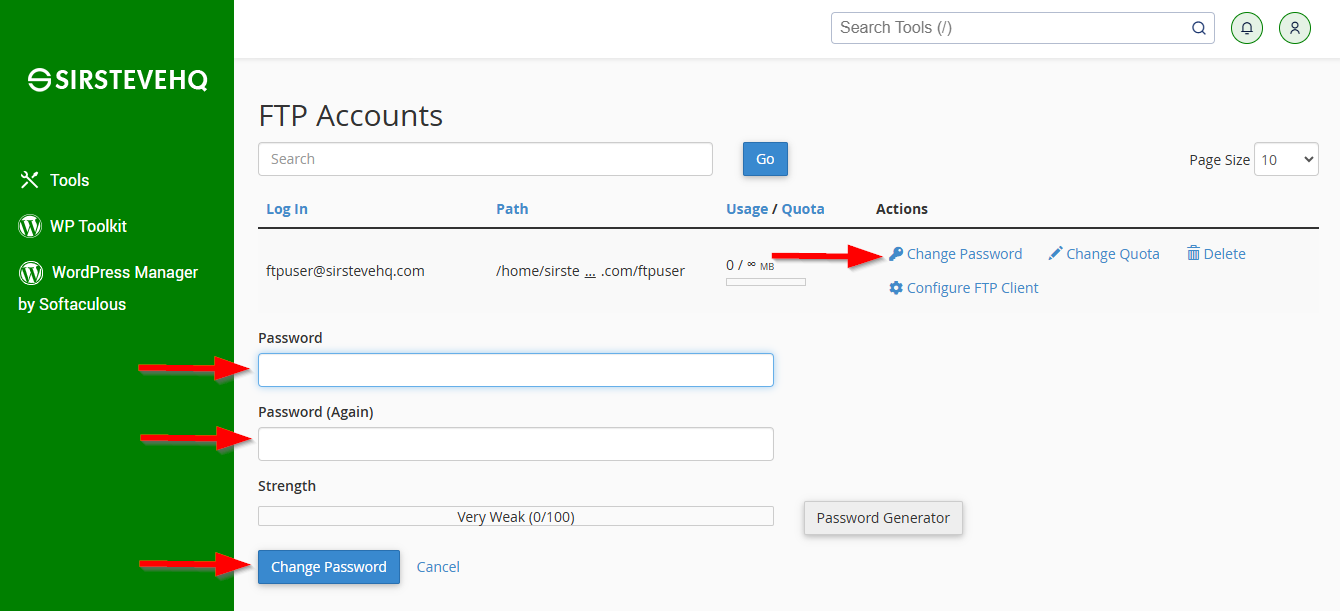Screen dimensions: 1340x611
Task: Expand the truncated path ellipsis
Action: pos(590,271)
